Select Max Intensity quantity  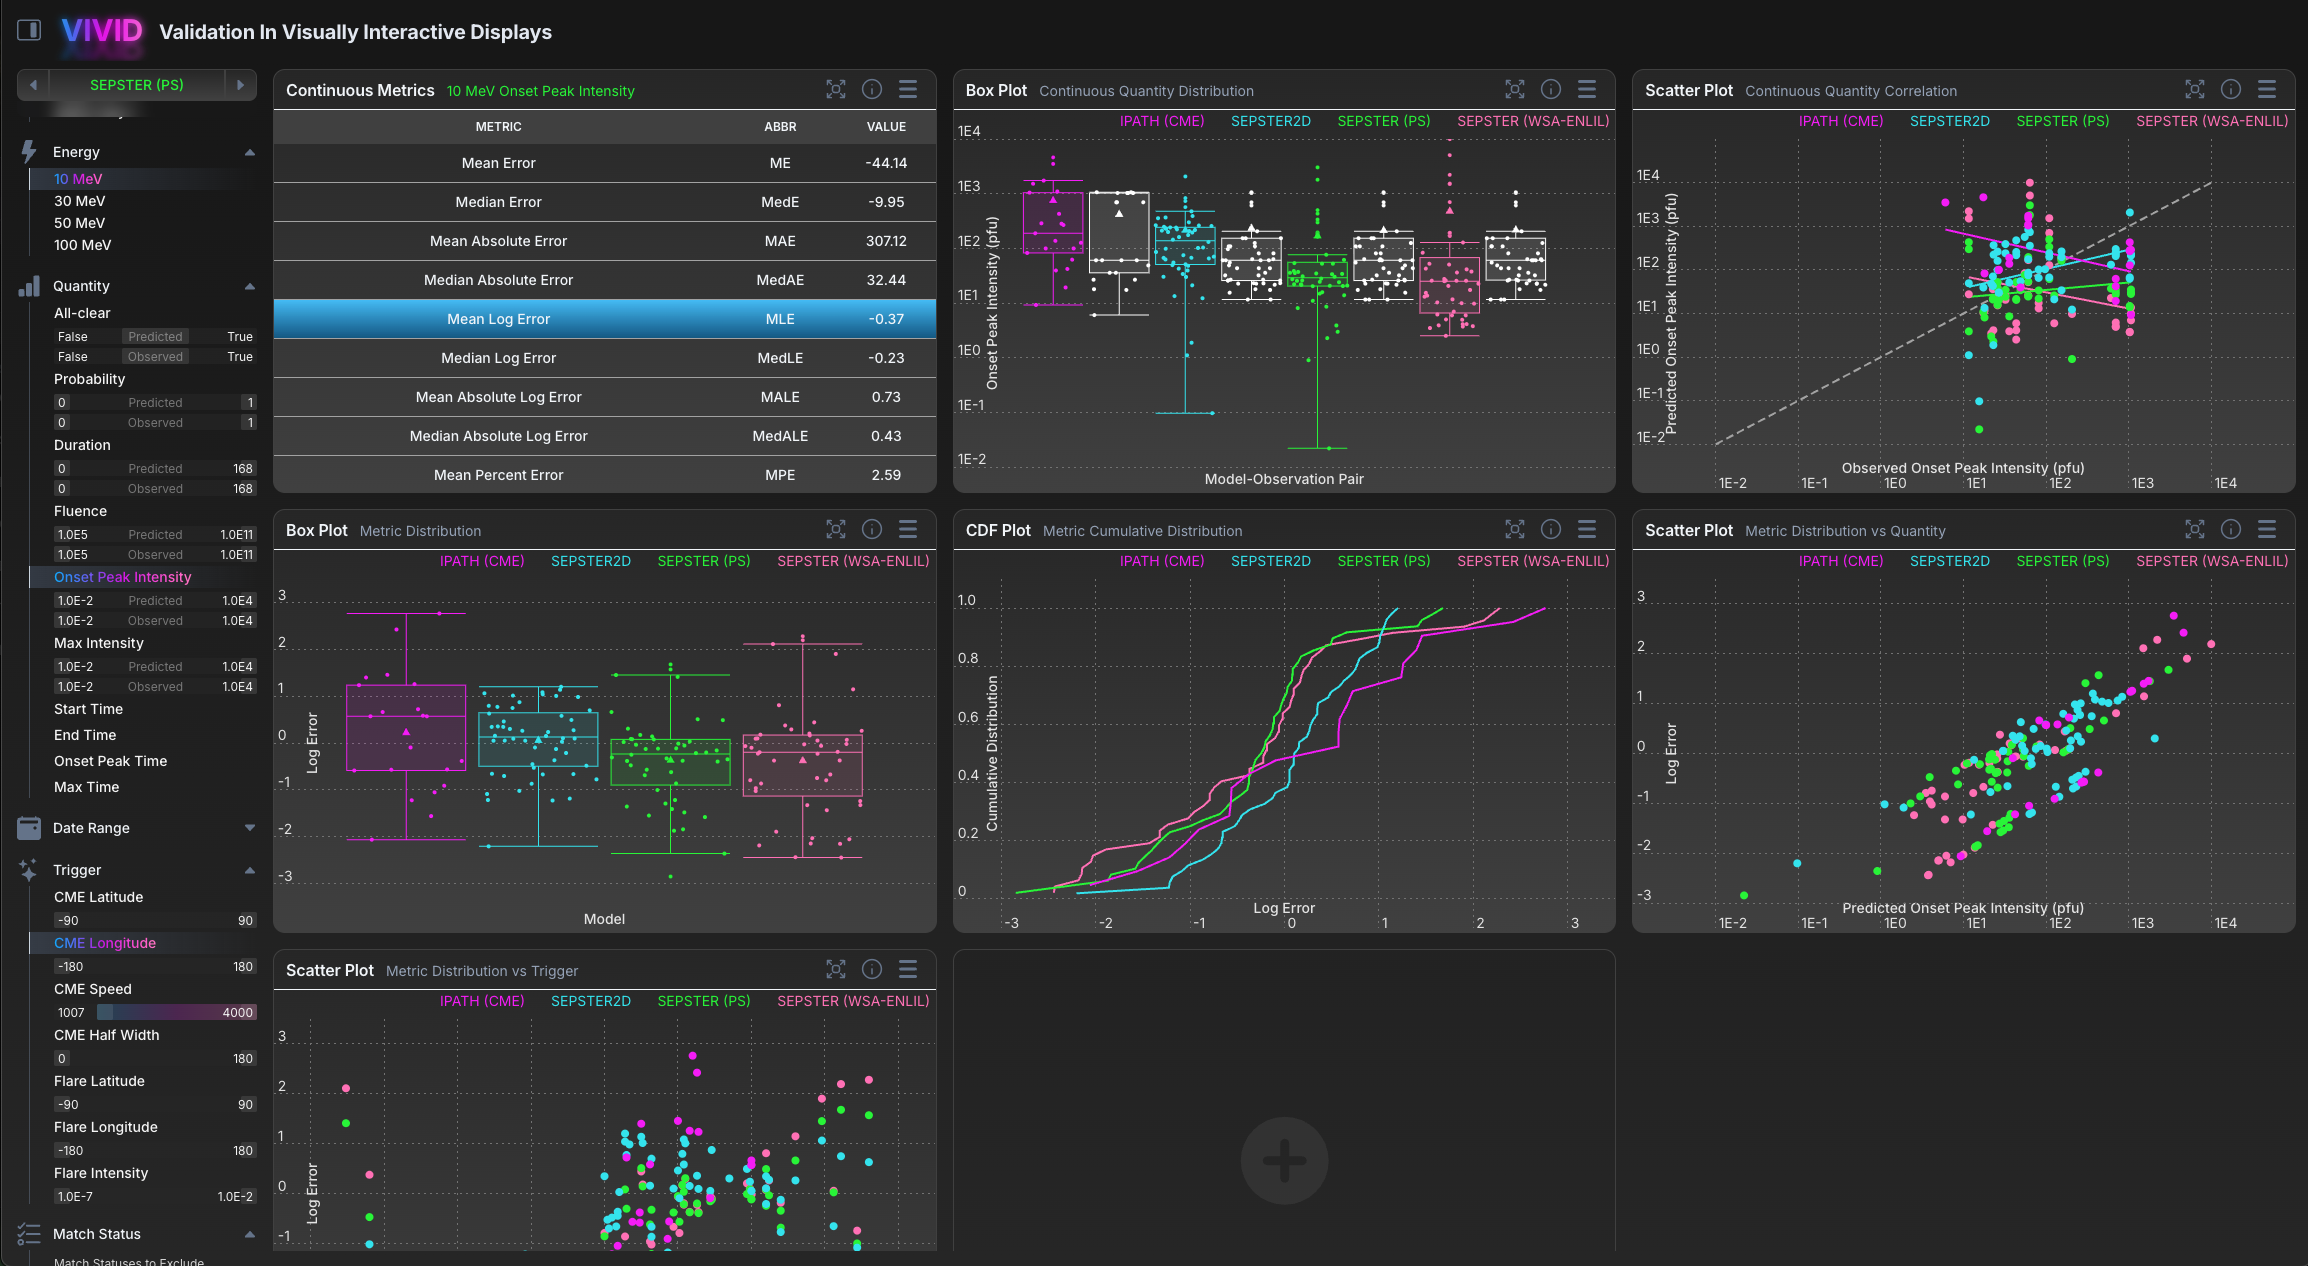tap(98, 643)
